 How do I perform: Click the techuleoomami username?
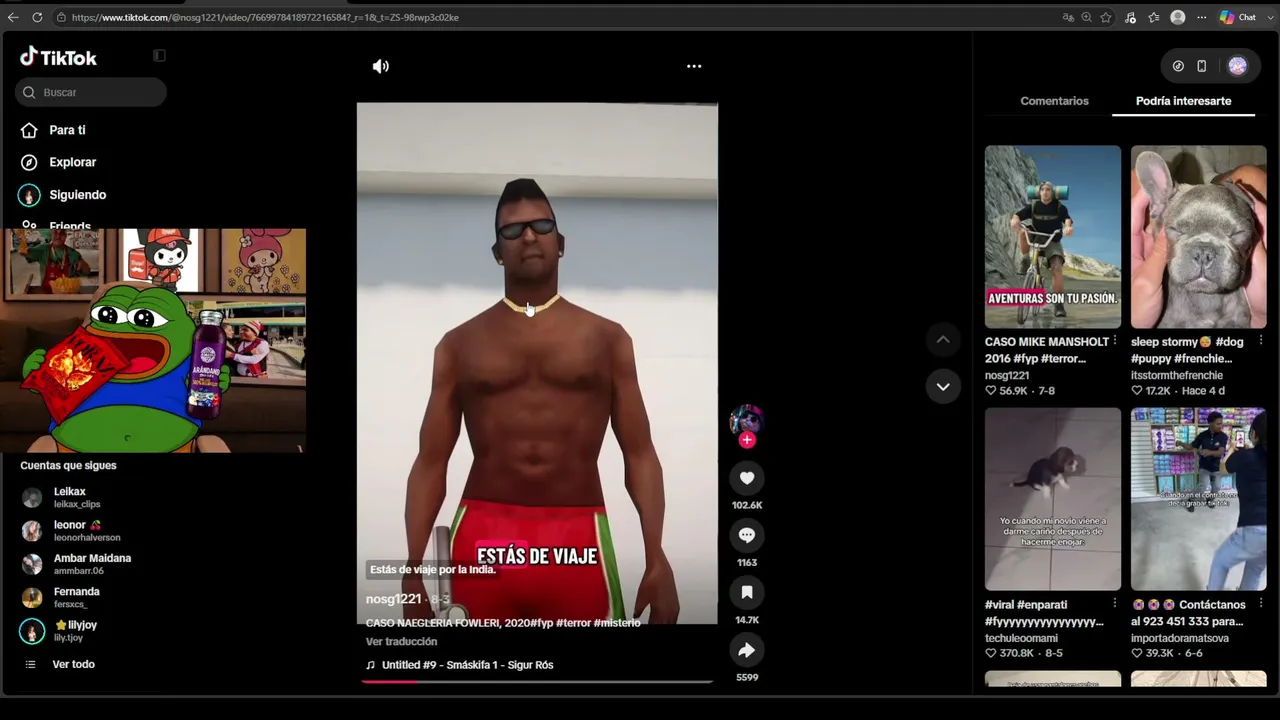click(1021, 638)
